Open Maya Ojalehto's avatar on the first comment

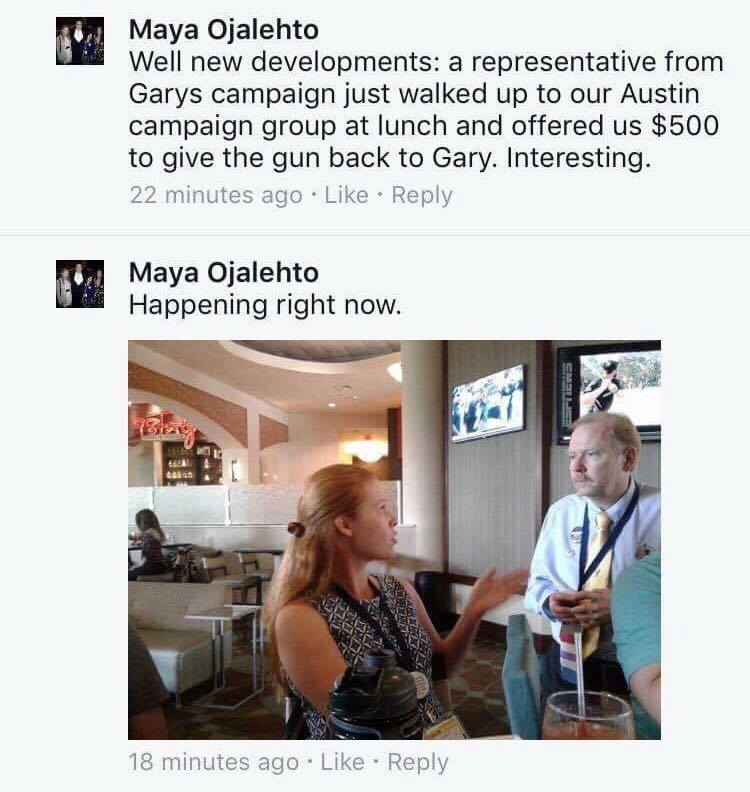(80, 41)
